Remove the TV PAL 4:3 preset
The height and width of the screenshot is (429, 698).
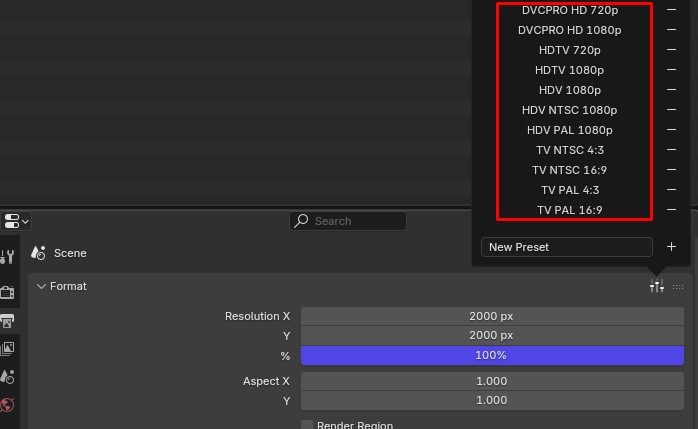pyautogui.click(x=671, y=190)
